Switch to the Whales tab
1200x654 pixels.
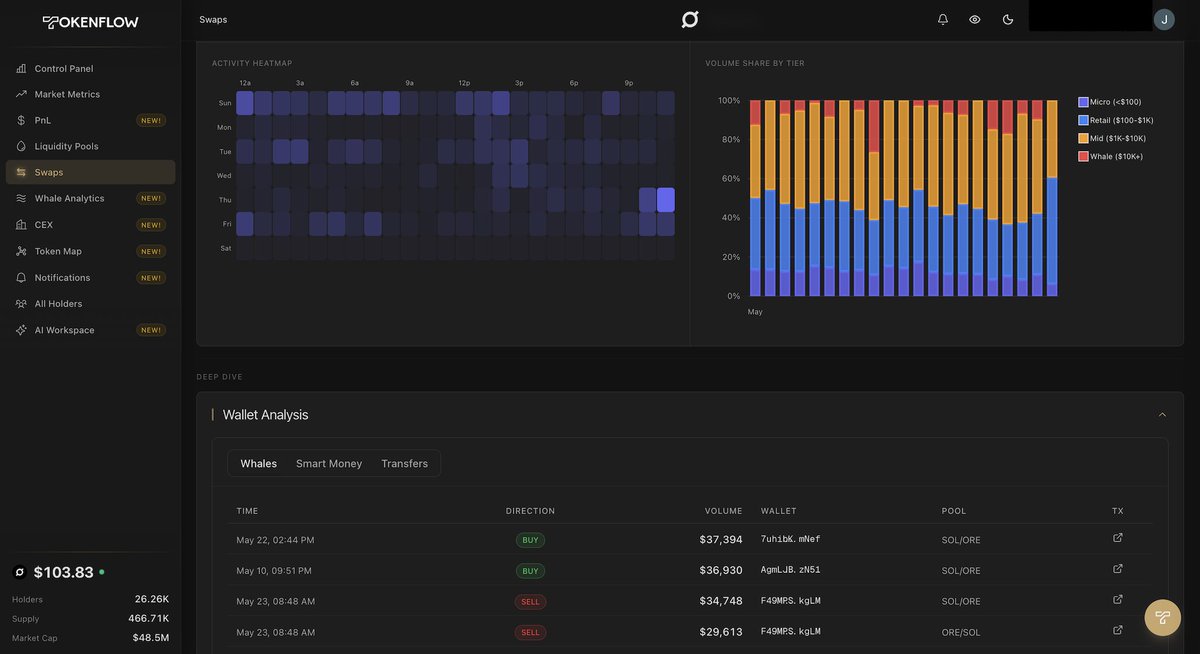point(259,463)
